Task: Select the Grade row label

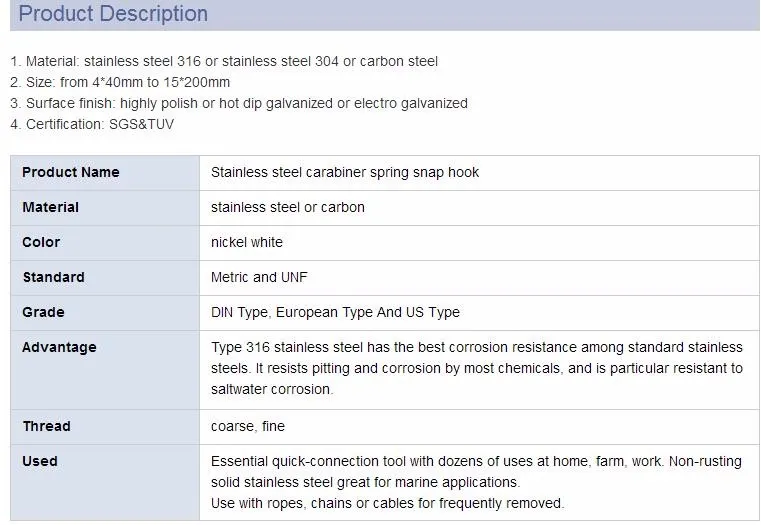Action: 43,312
